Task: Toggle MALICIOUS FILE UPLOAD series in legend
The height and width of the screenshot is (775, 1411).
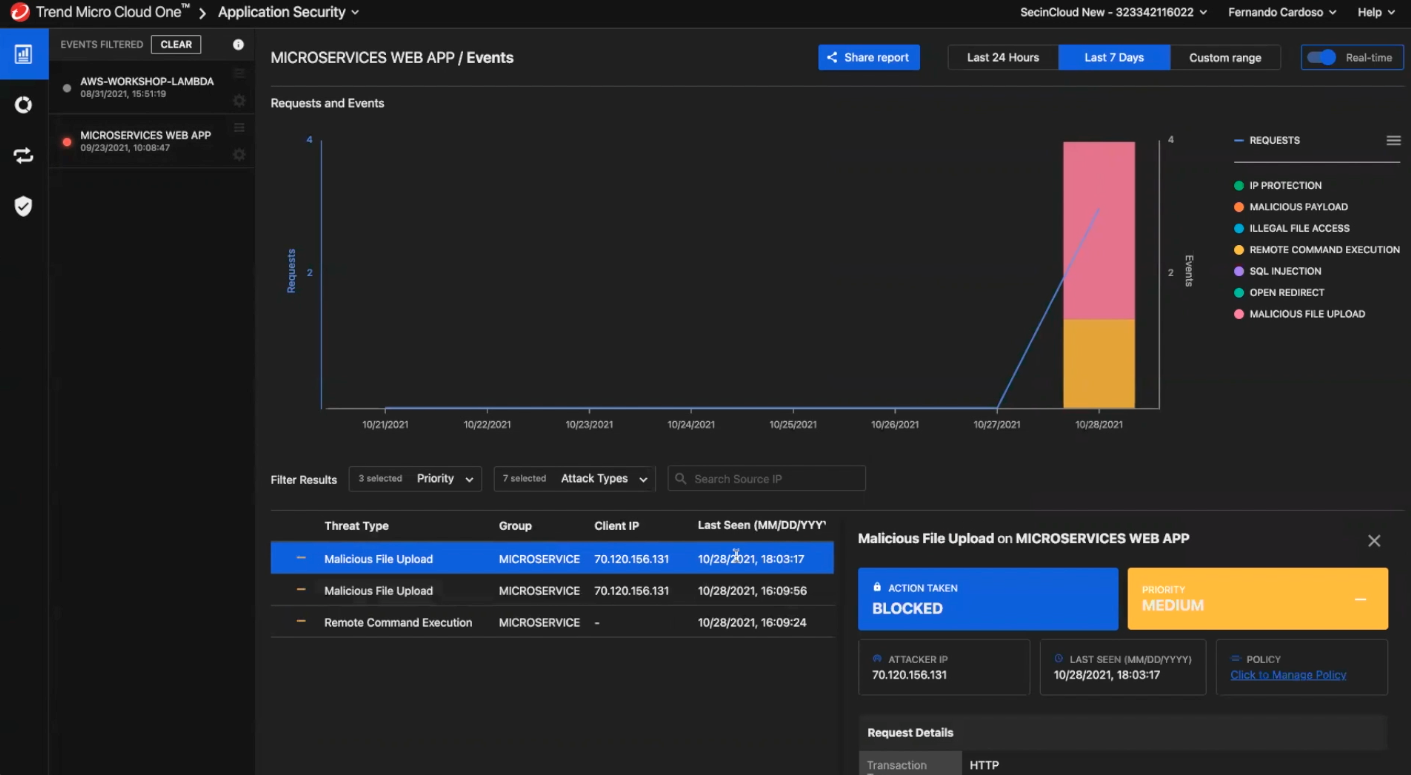Action: pyautogui.click(x=1300, y=315)
